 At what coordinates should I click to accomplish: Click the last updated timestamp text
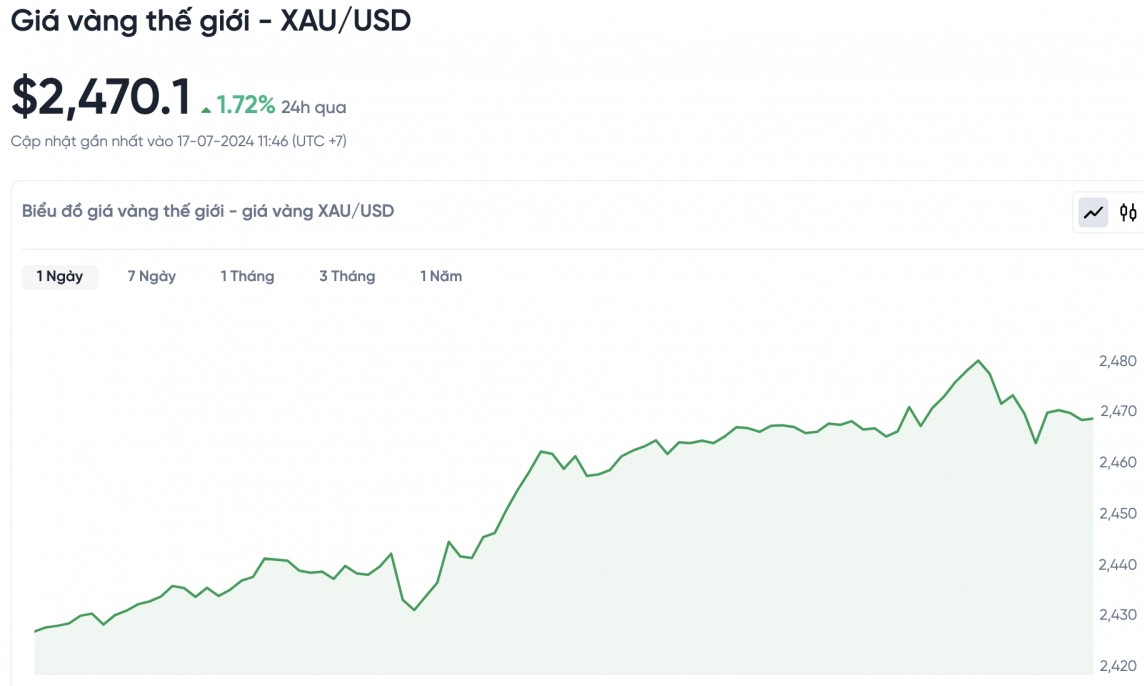[x=179, y=141]
